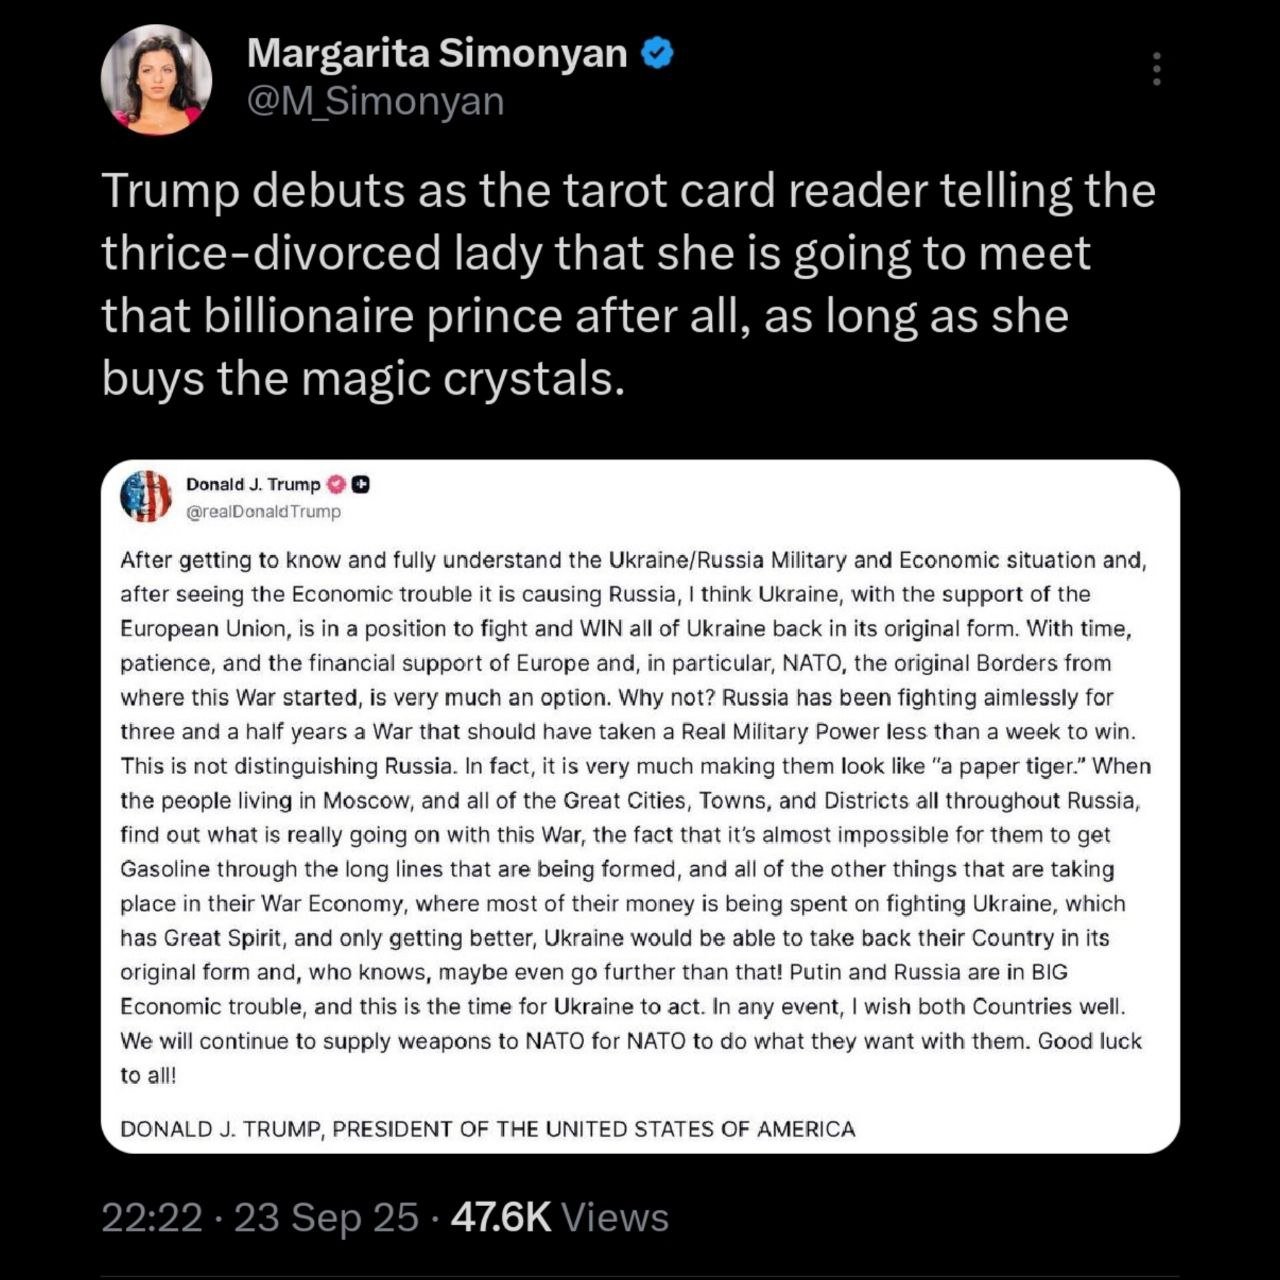The height and width of the screenshot is (1280, 1280).
Task: Click the blue verified checkmark badge
Action: click(656, 53)
